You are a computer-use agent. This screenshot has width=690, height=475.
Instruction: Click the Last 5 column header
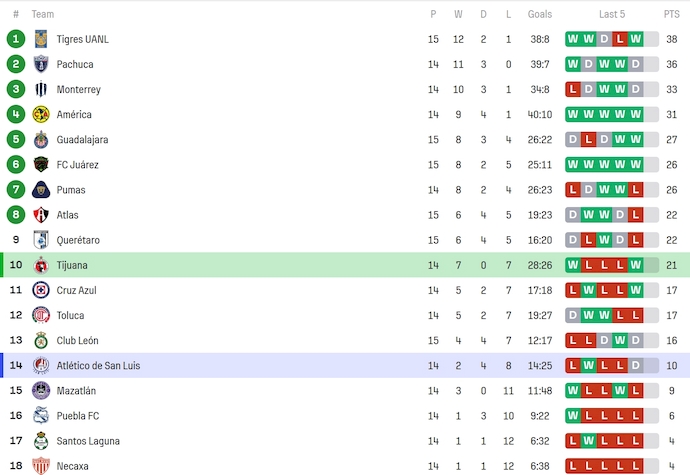pos(612,14)
